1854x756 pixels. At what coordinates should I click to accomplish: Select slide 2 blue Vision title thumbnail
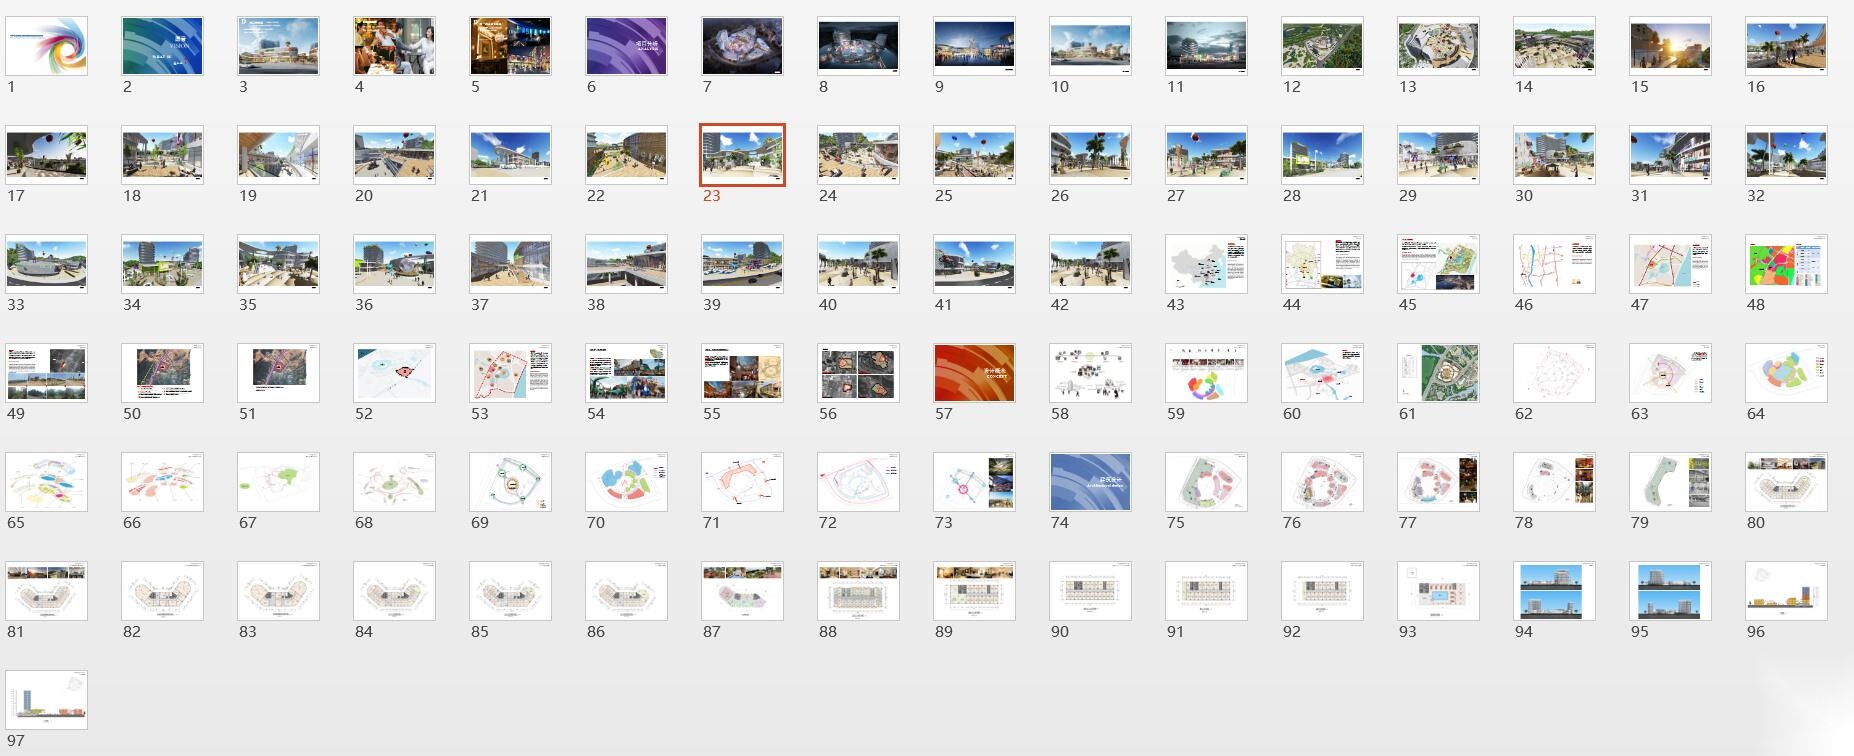162,46
